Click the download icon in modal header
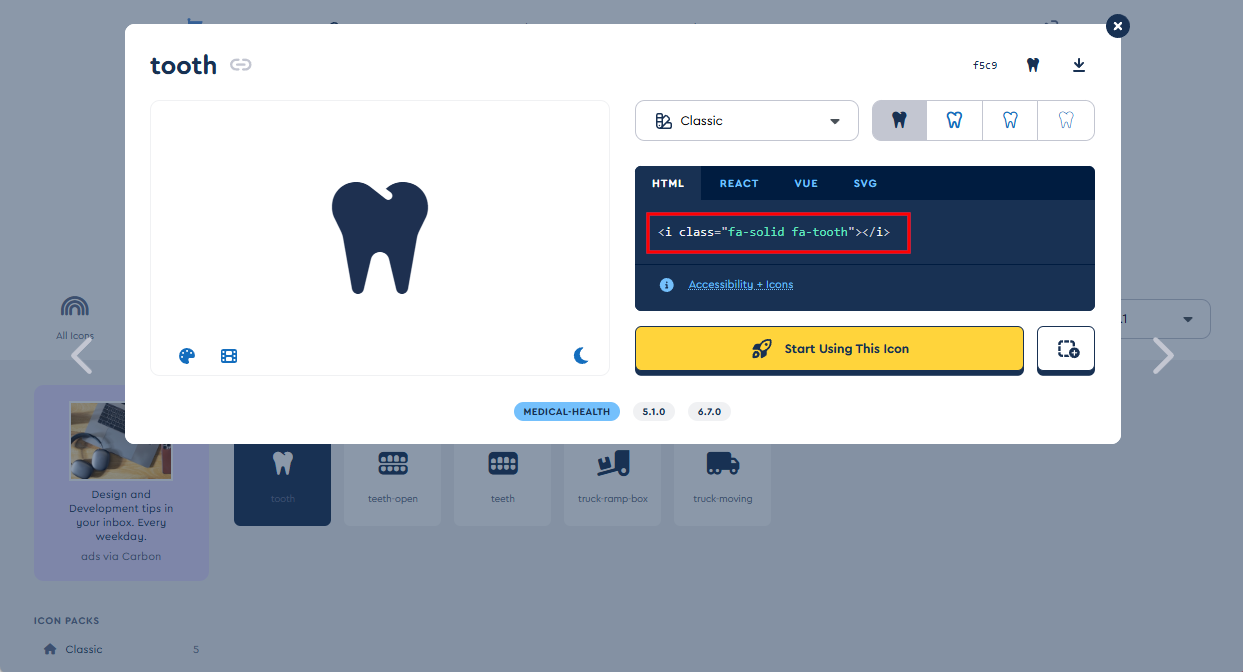The width and height of the screenshot is (1243, 672). coord(1079,65)
